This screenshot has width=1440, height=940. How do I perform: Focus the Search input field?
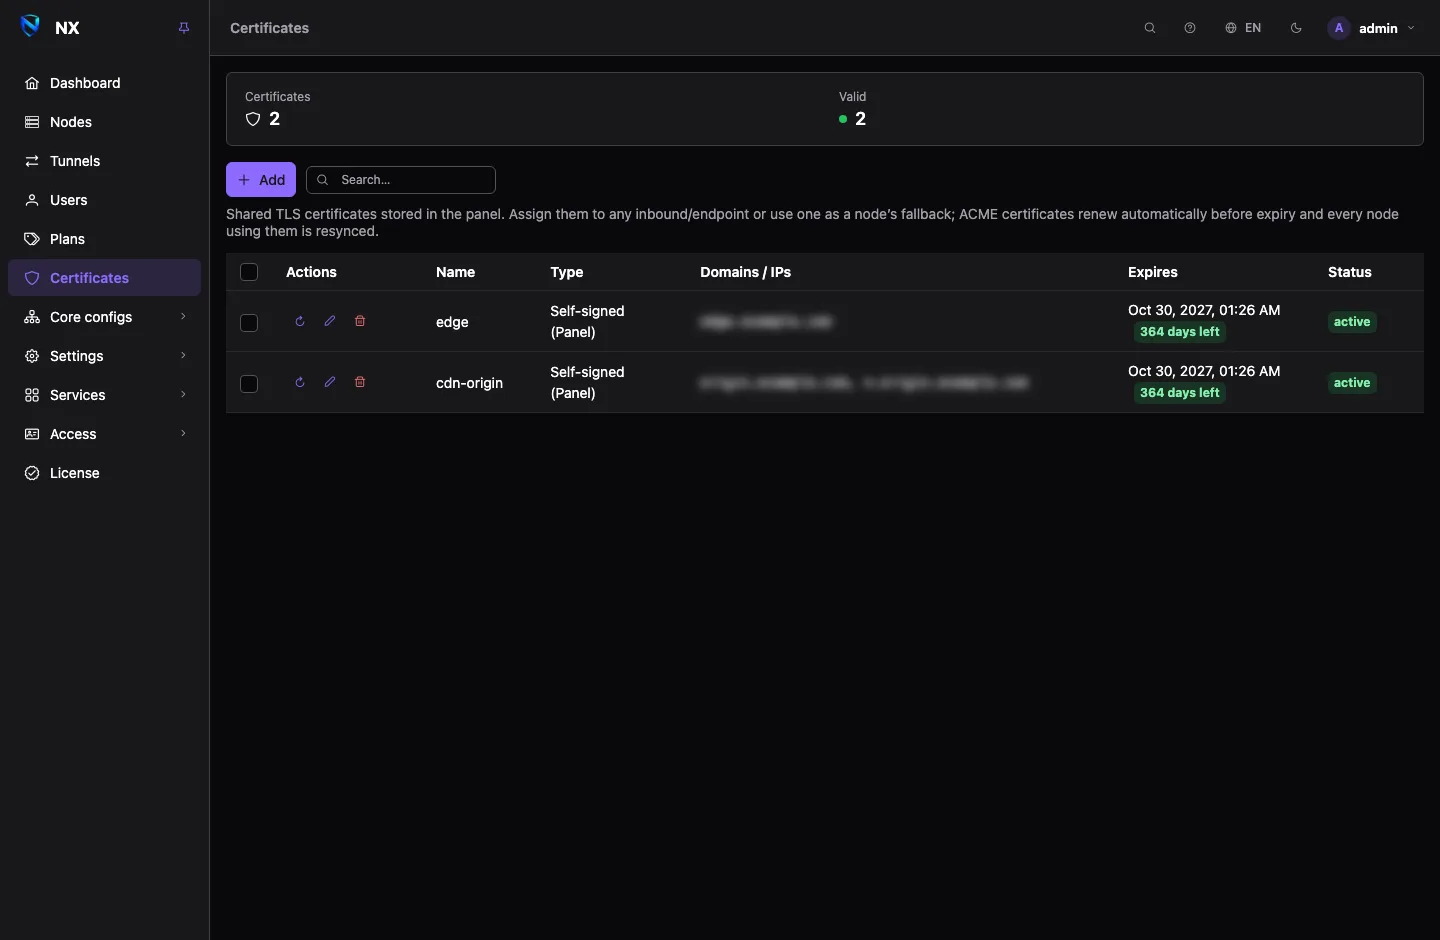[401, 180]
